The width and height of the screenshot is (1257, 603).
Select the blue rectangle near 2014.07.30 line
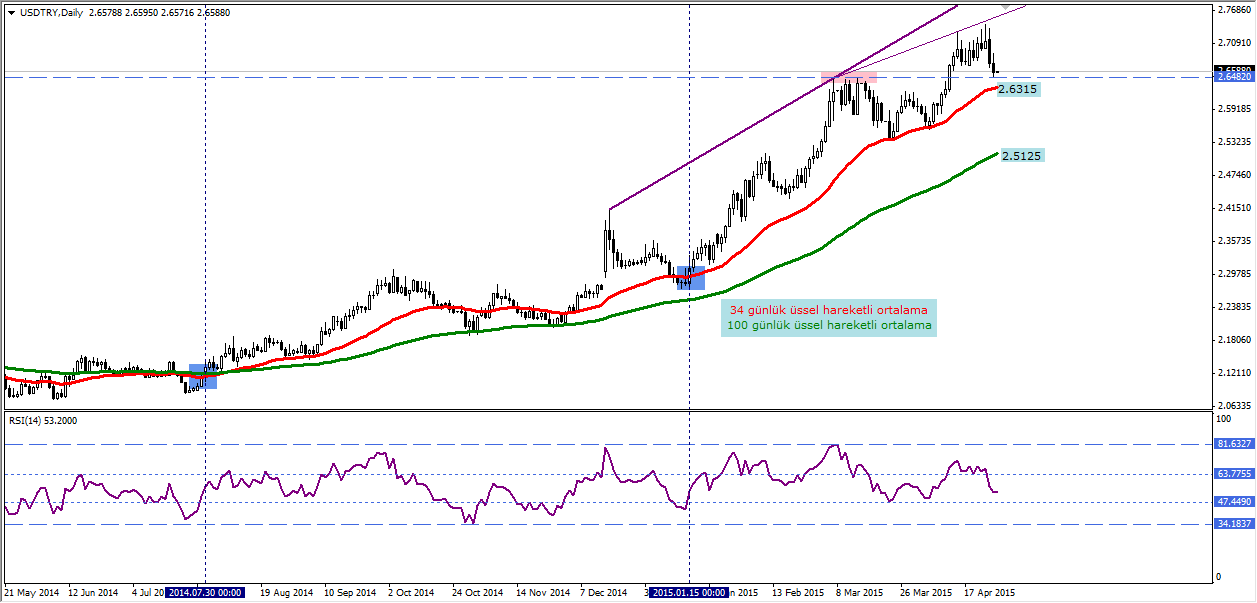[x=203, y=376]
